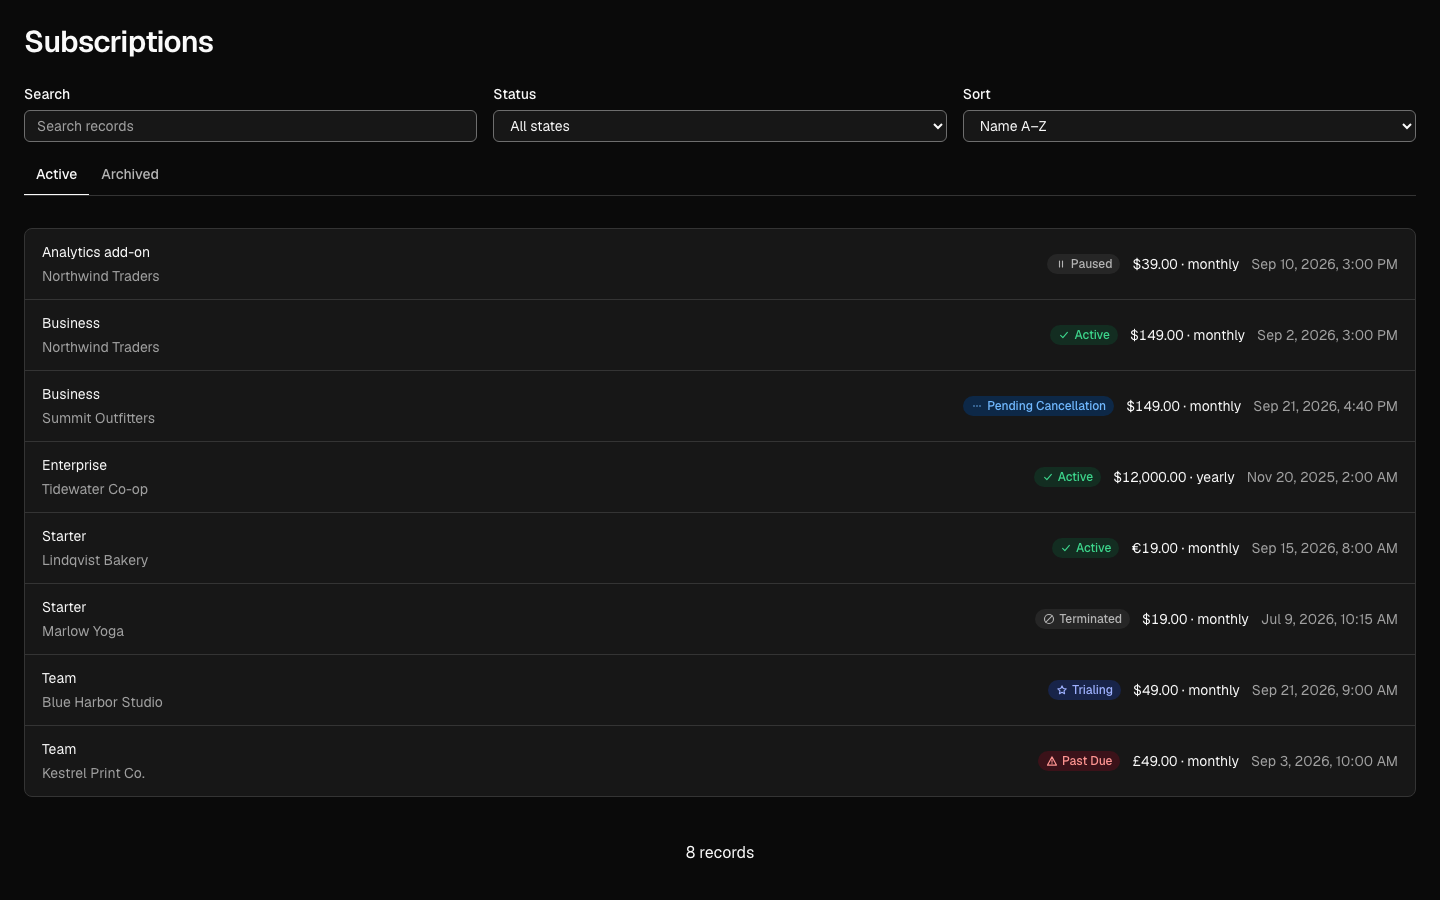Click the date Sep 2, 2026, 3:00 PM
The width and height of the screenshot is (1440, 900).
click(x=1327, y=335)
